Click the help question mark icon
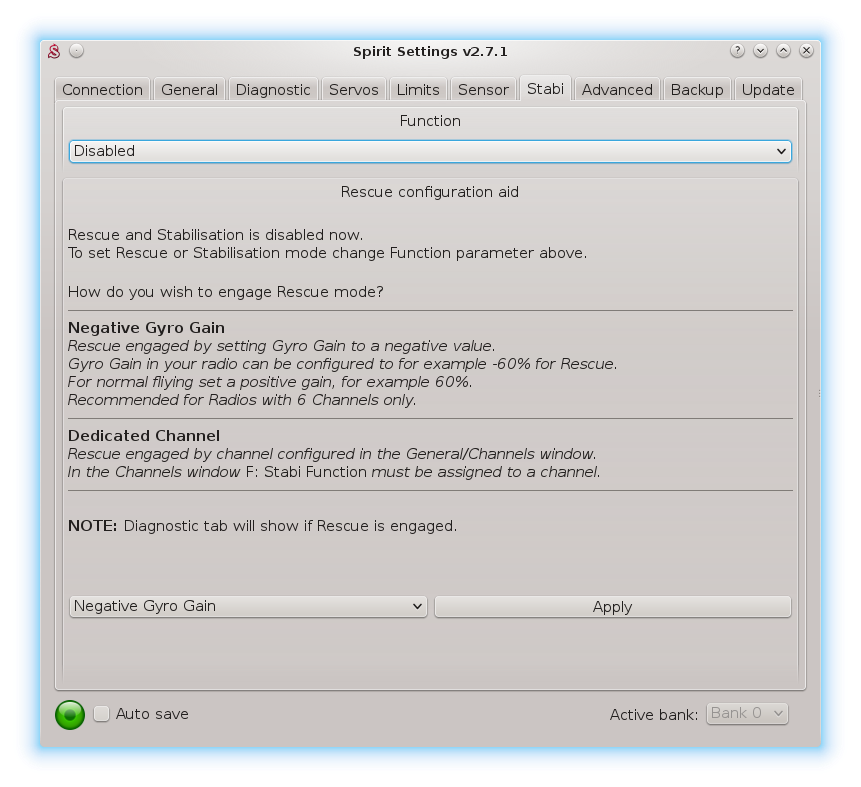Viewport: 861px width, 787px height. tap(737, 51)
